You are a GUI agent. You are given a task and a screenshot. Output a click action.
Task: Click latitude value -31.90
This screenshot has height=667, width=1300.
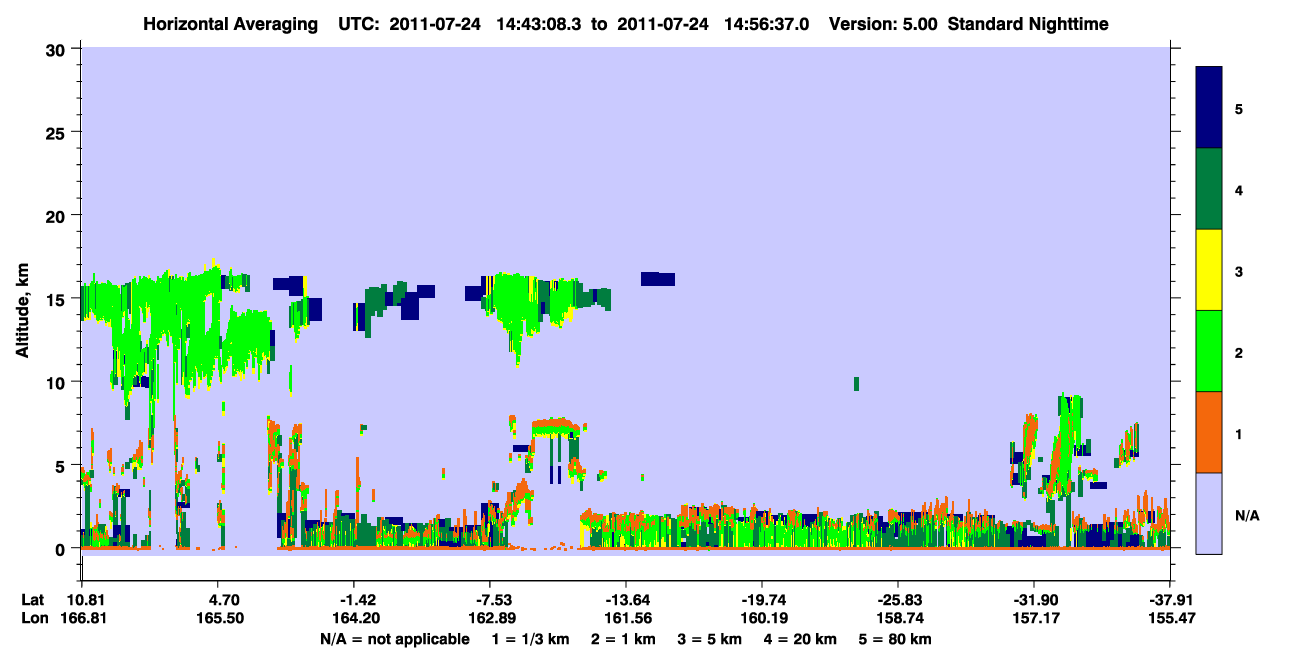point(1034,600)
